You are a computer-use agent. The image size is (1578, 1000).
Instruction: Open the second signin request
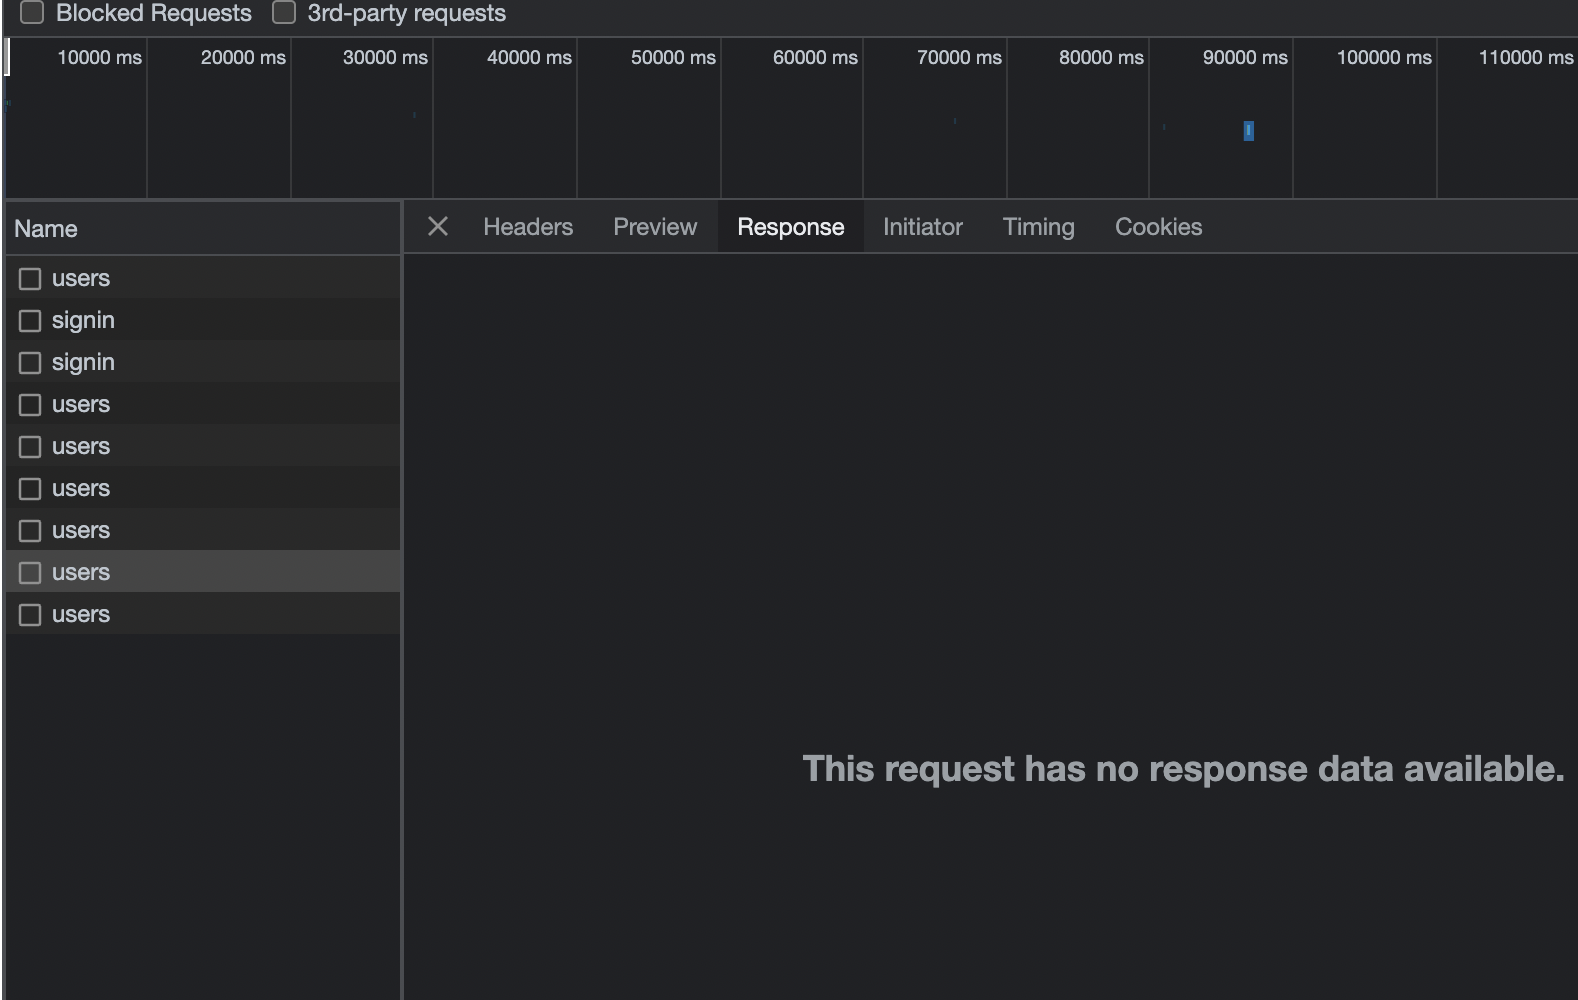(x=203, y=362)
